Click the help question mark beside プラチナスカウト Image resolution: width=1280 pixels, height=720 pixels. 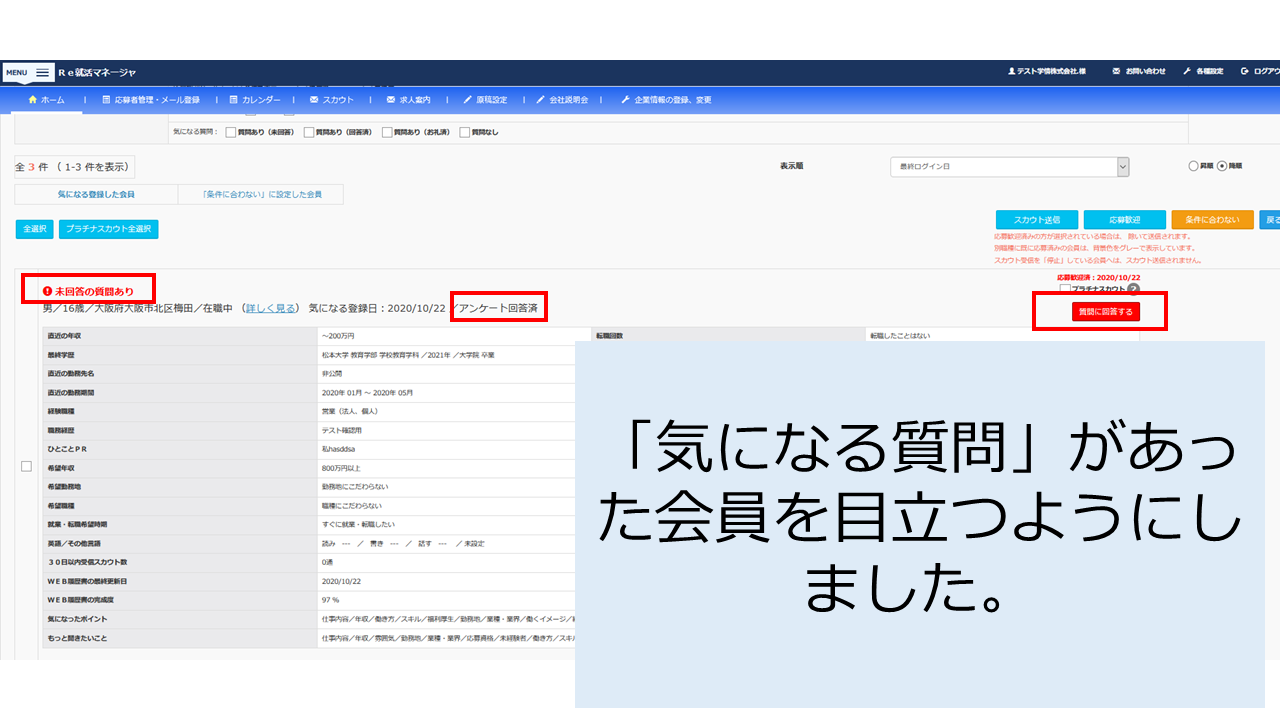coord(1133,289)
